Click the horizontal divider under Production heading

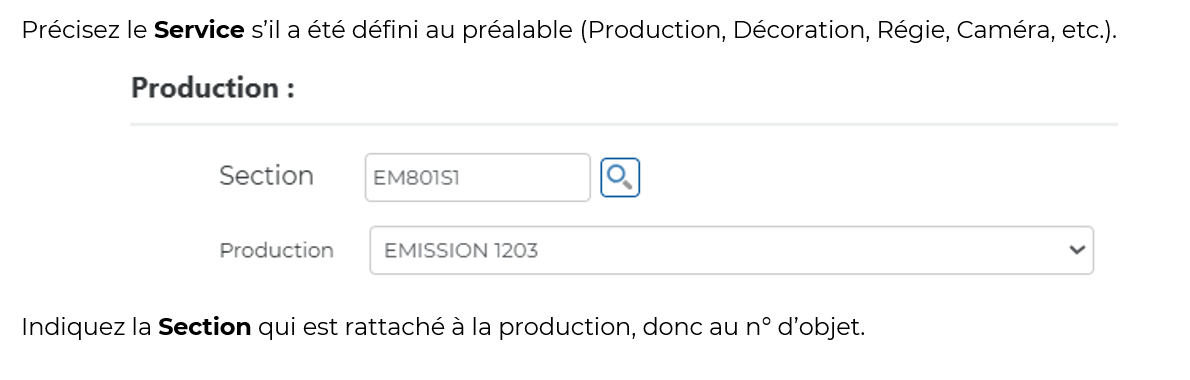624,124
